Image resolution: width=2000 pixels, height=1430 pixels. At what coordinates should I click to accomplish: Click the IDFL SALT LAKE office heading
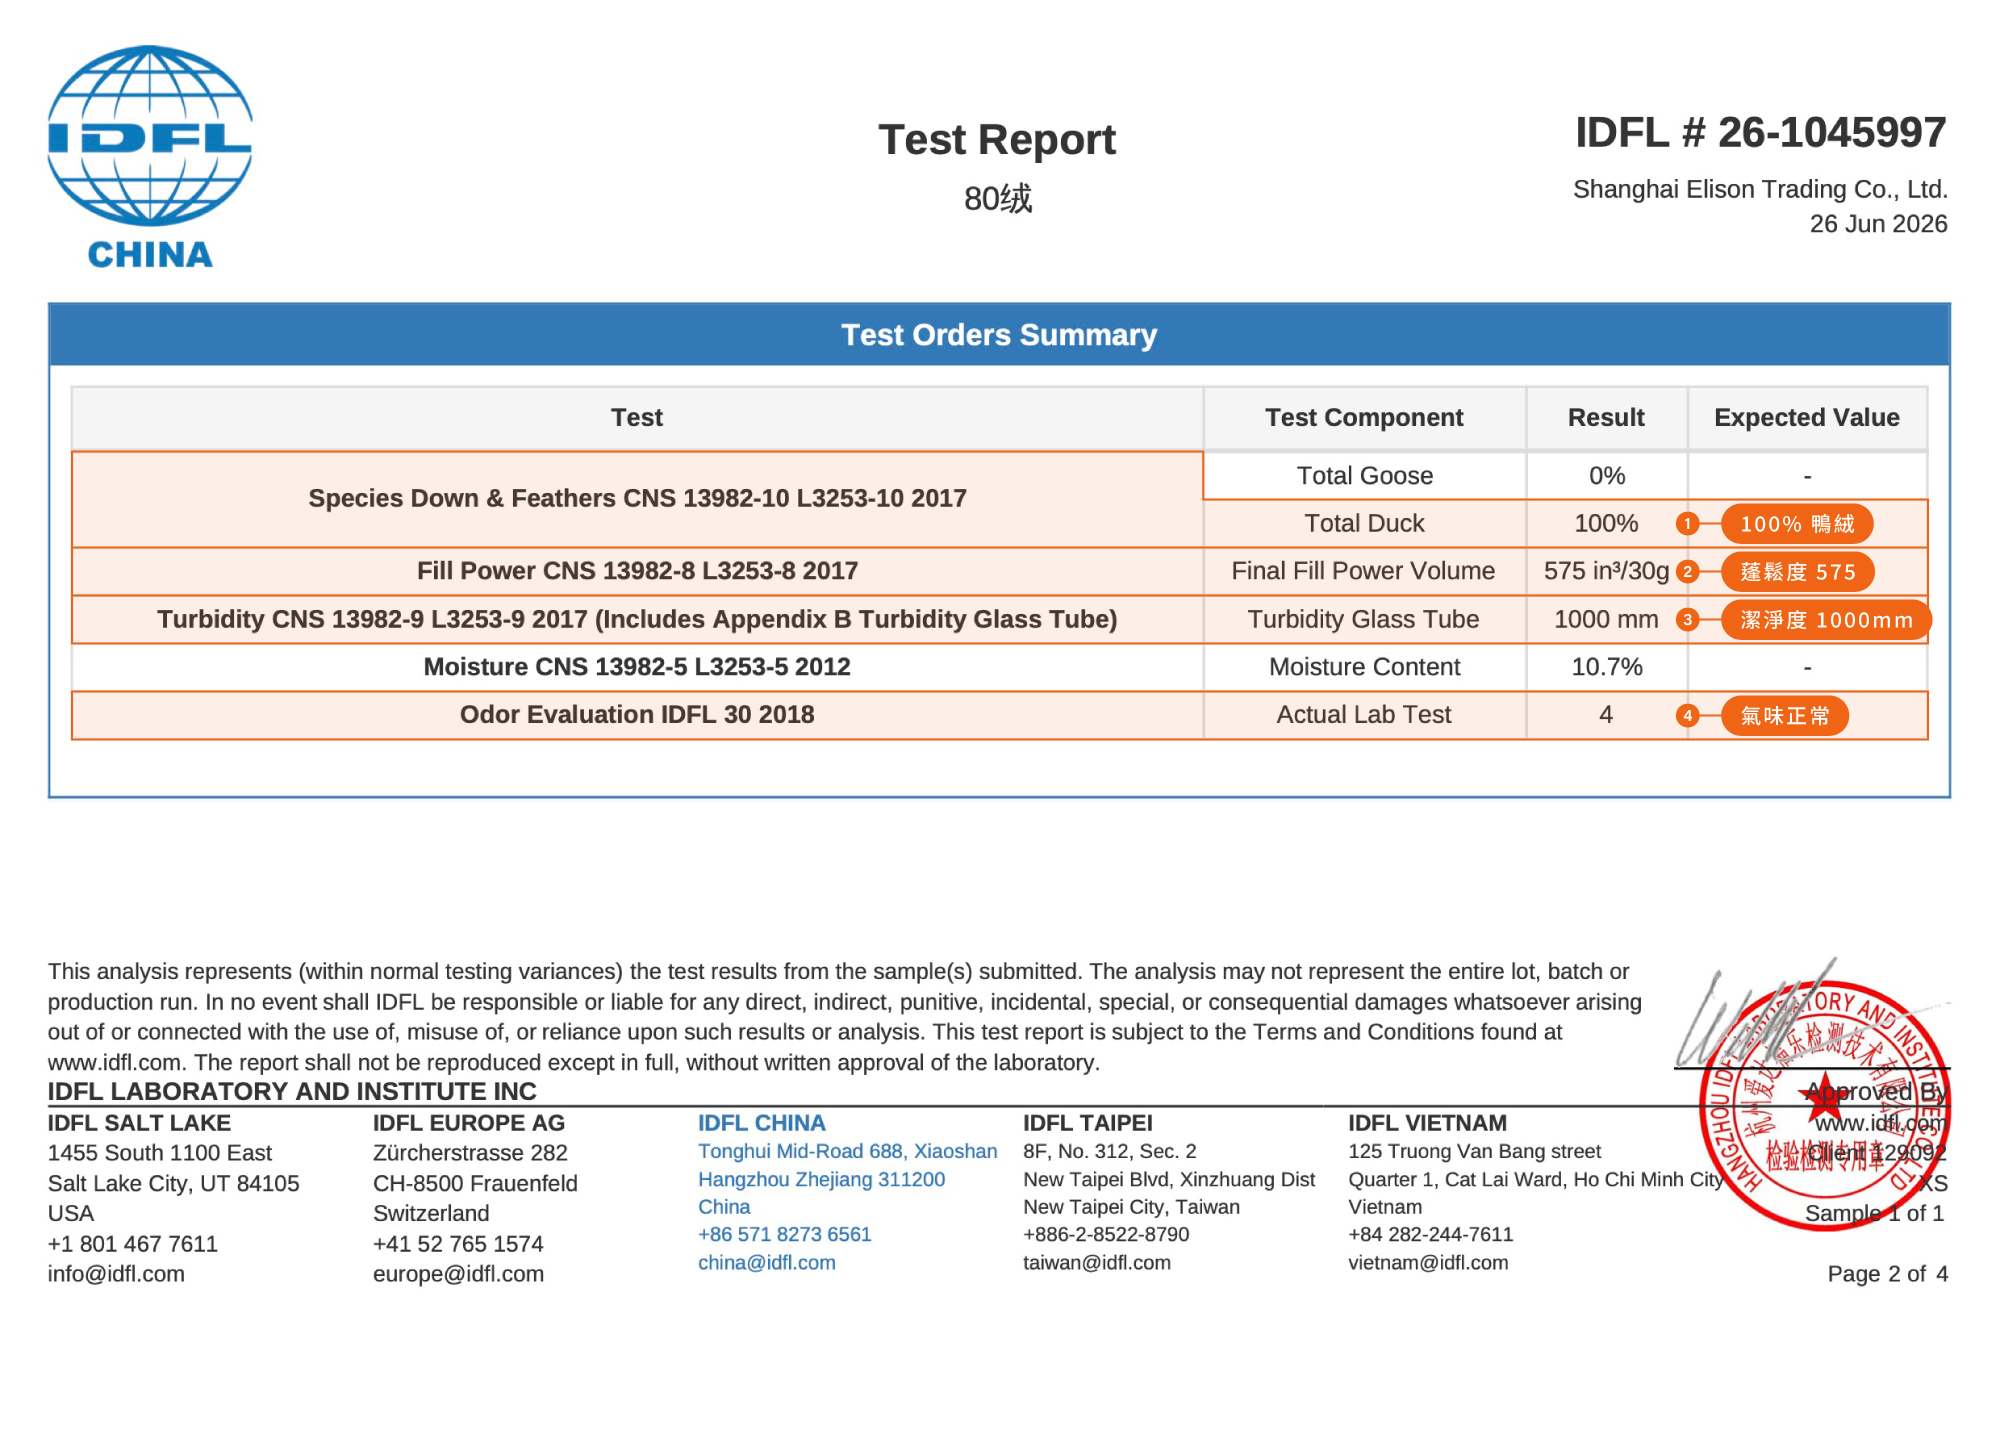pyautogui.click(x=139, y=1123)
